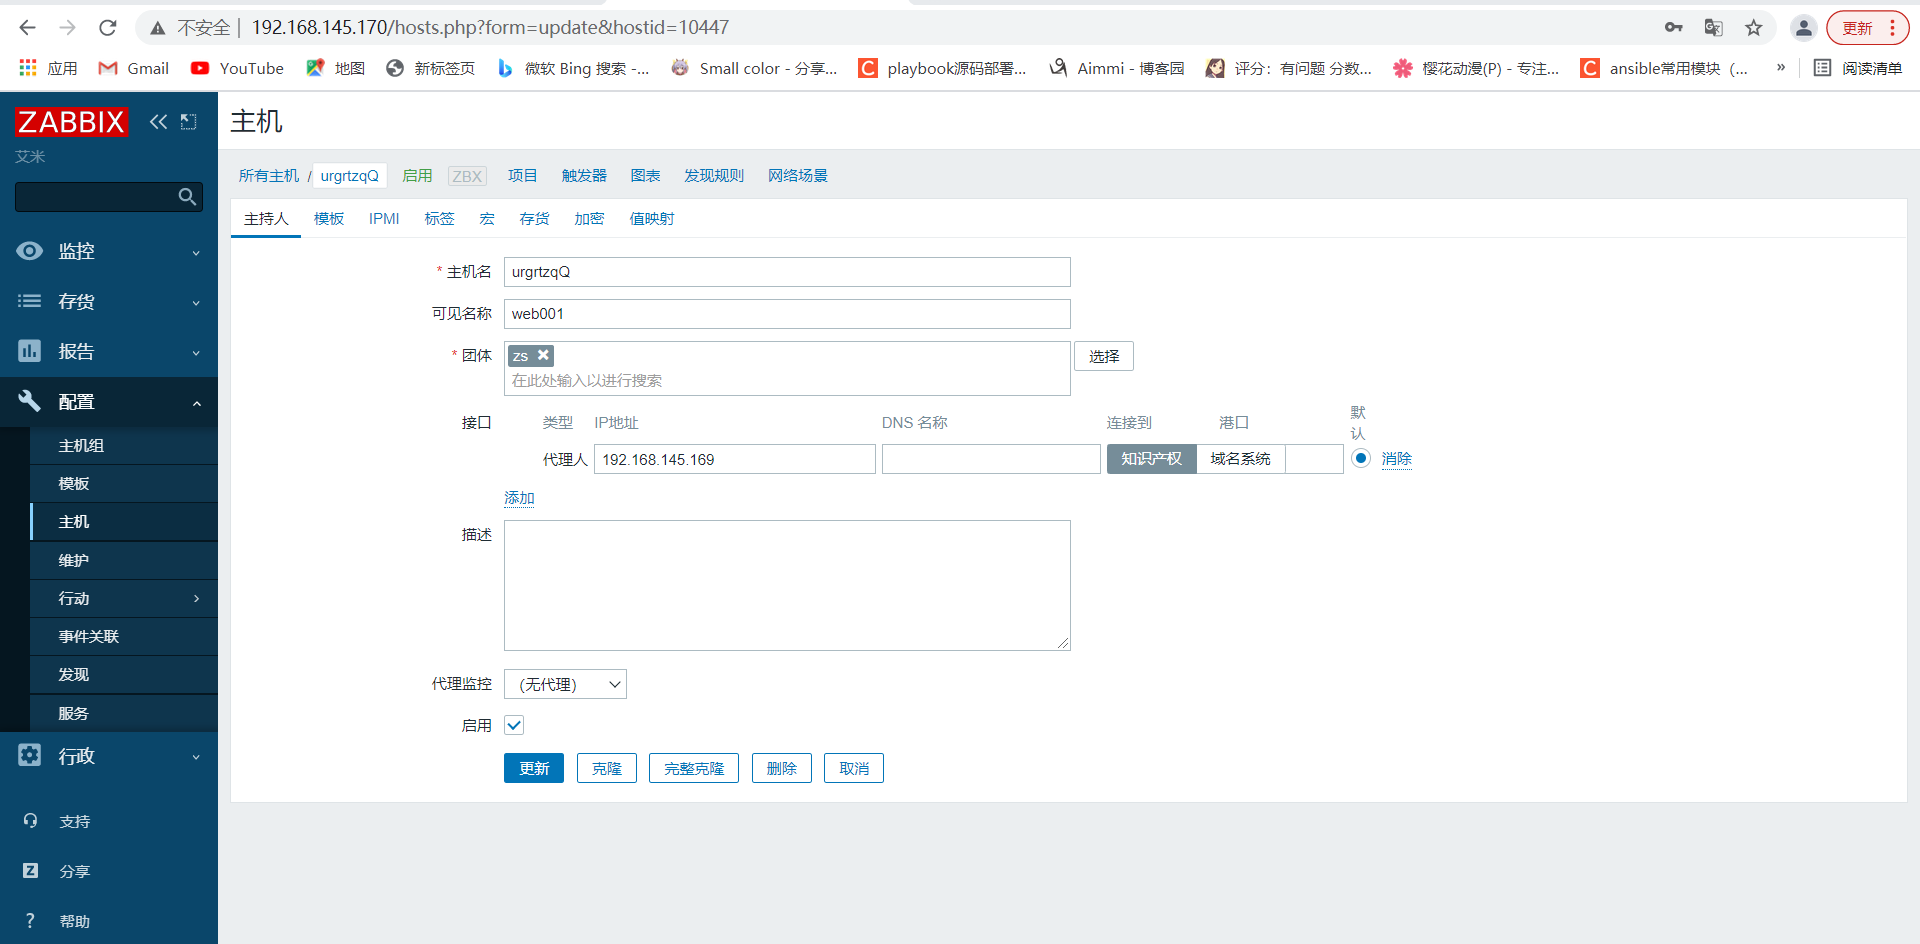
Task: Click the 更新 submit button
Action: click(534, 768)
